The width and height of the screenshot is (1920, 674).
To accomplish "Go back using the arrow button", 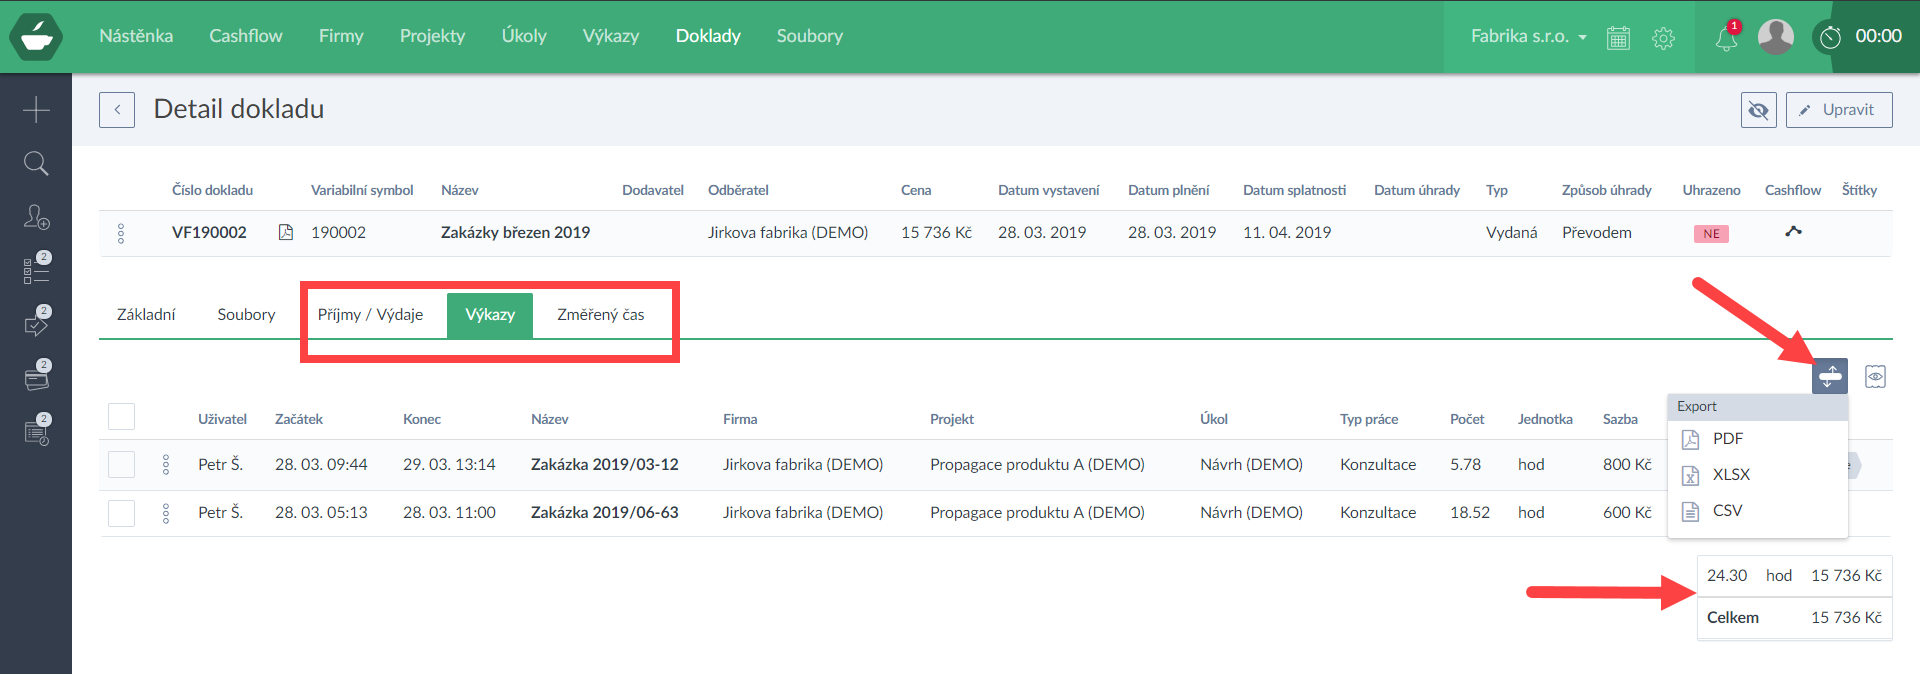I will click(117, 110).
